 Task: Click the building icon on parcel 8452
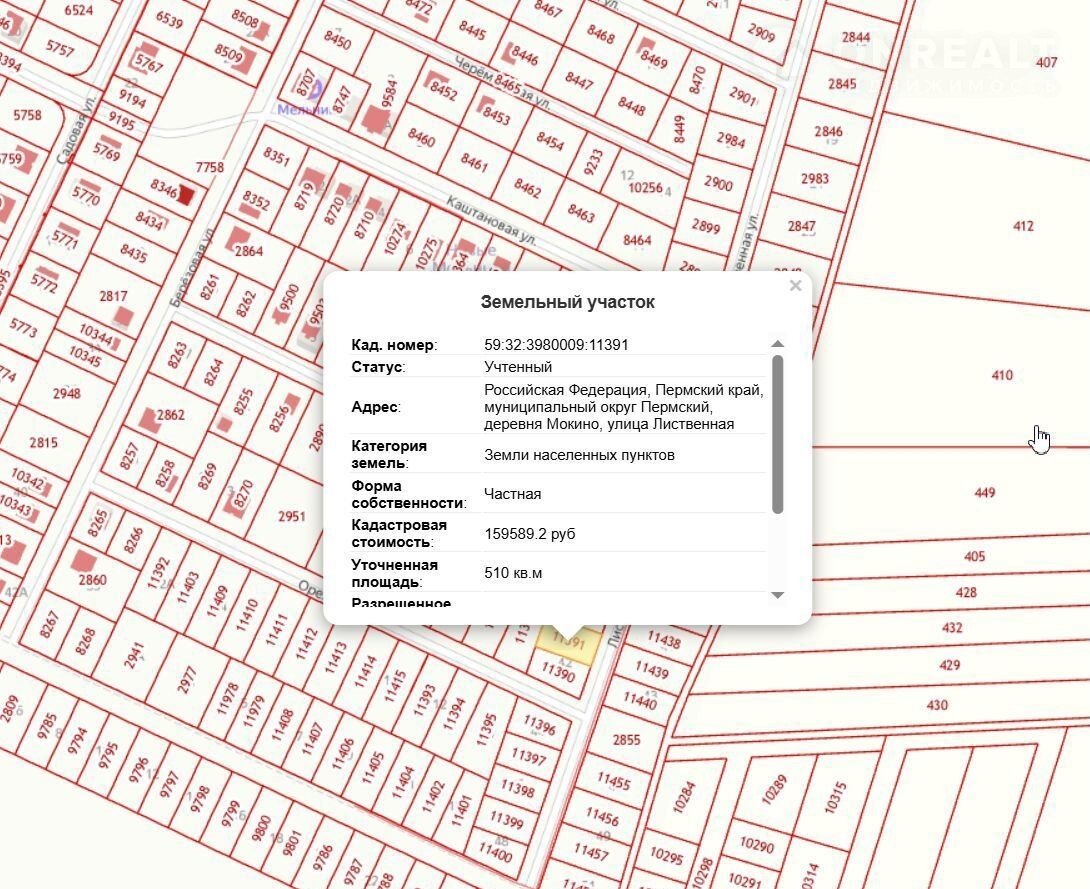point(434,78)
